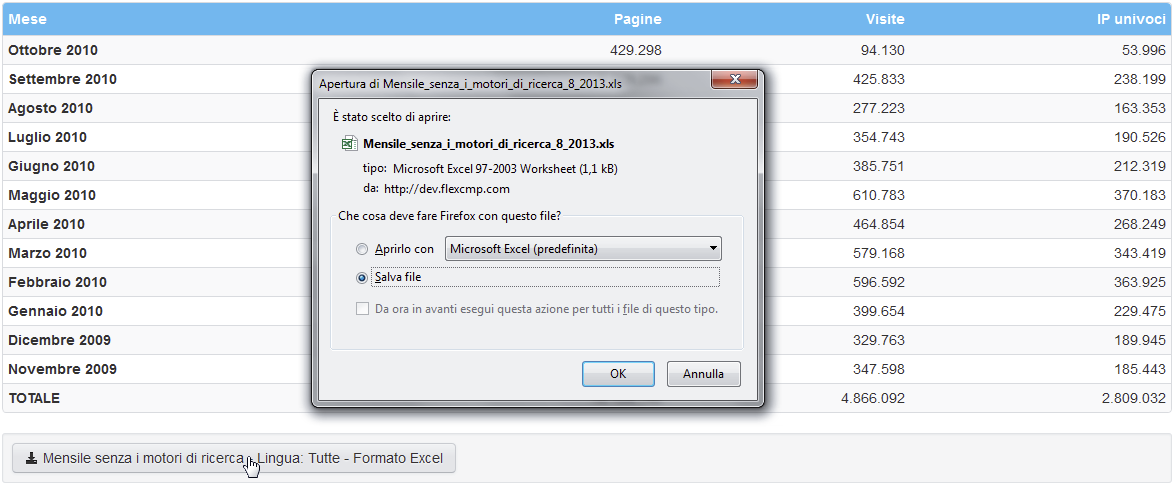Screen dimensions: 1175x489
Task: Click Visite value 329.763 for Dicembre
Action: [879, 340]
